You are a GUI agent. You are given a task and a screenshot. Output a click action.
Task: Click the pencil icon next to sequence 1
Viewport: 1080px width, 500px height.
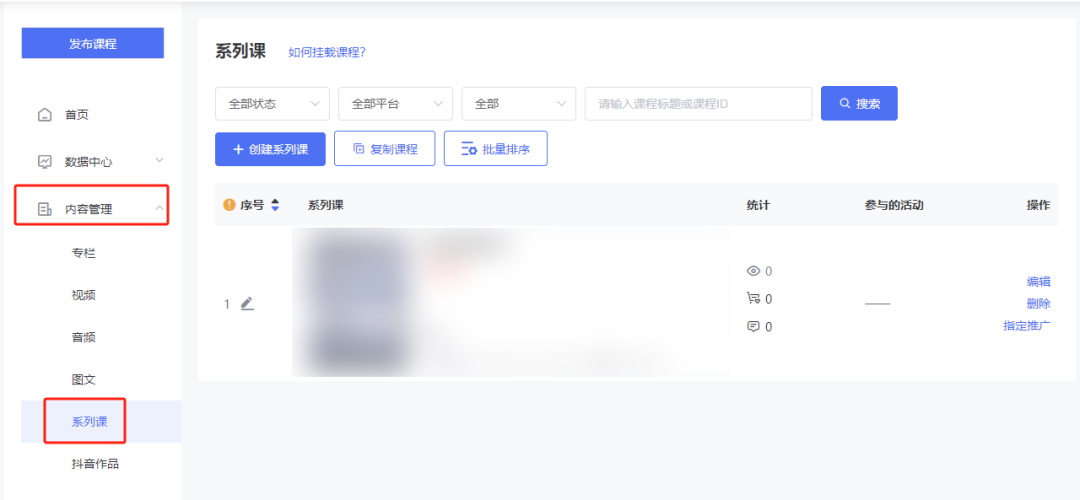click(x=247, y=303)
